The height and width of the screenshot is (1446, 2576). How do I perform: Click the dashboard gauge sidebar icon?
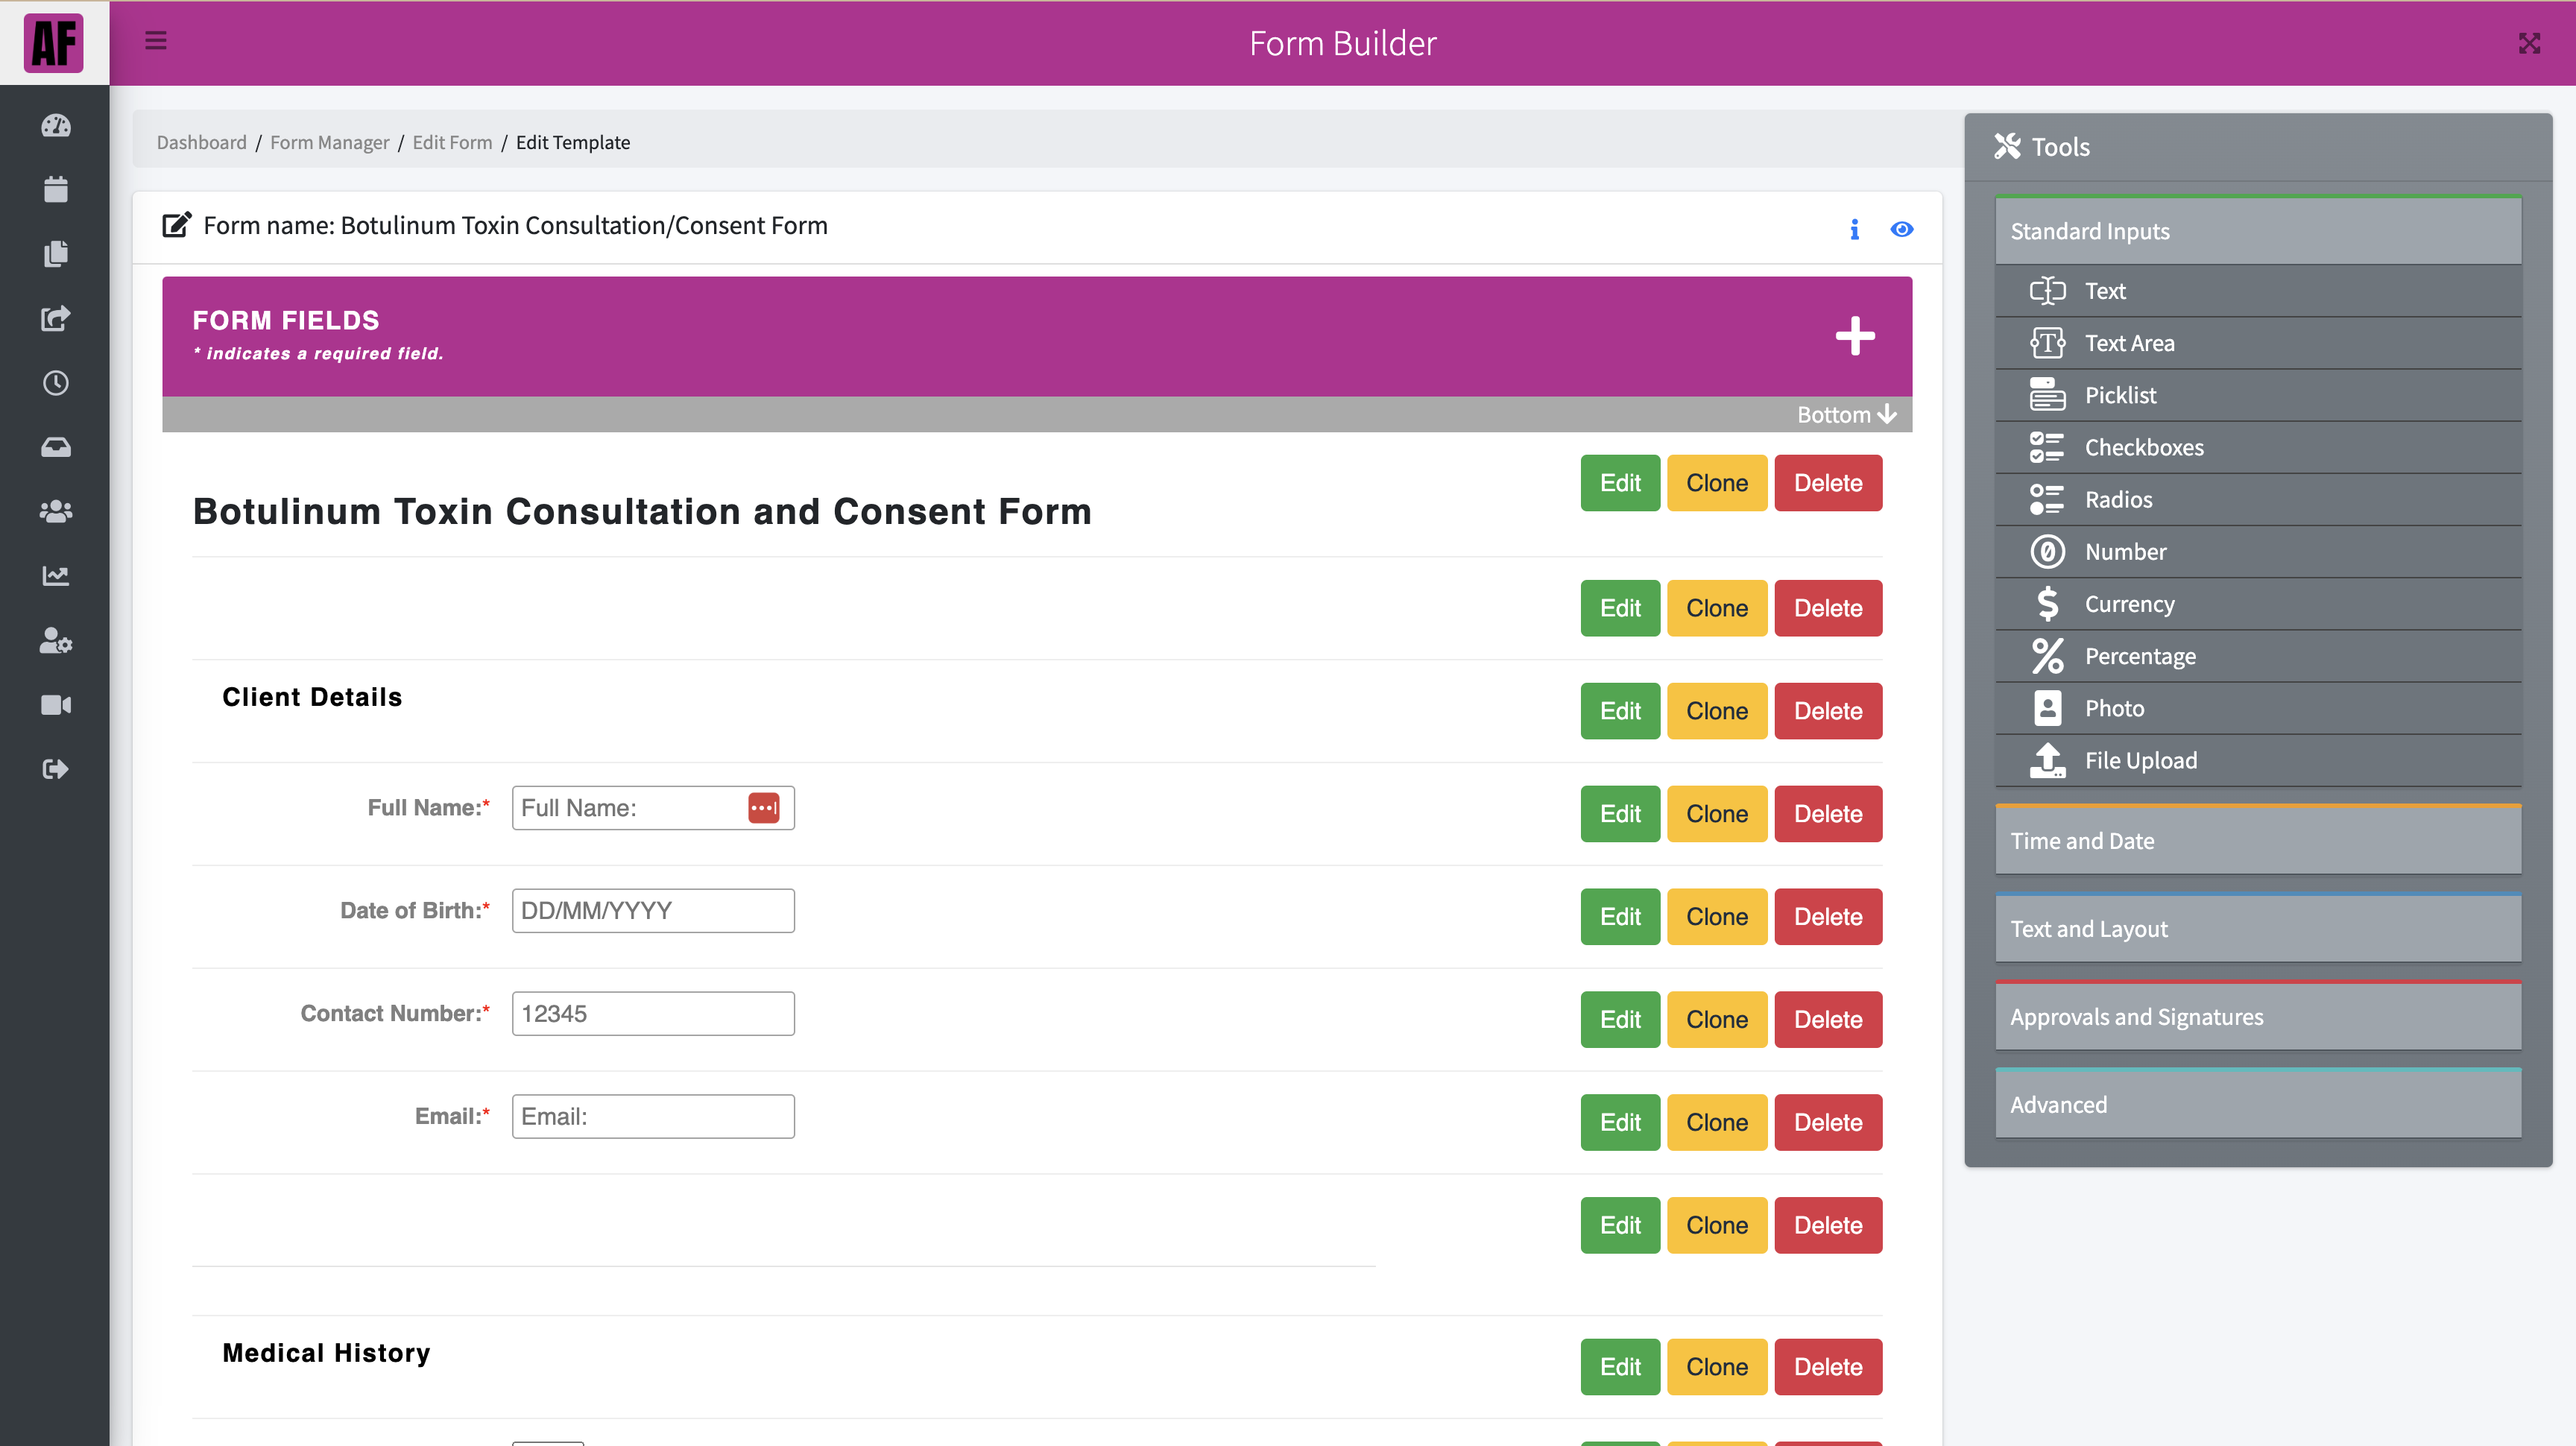(x=55, y=125)
